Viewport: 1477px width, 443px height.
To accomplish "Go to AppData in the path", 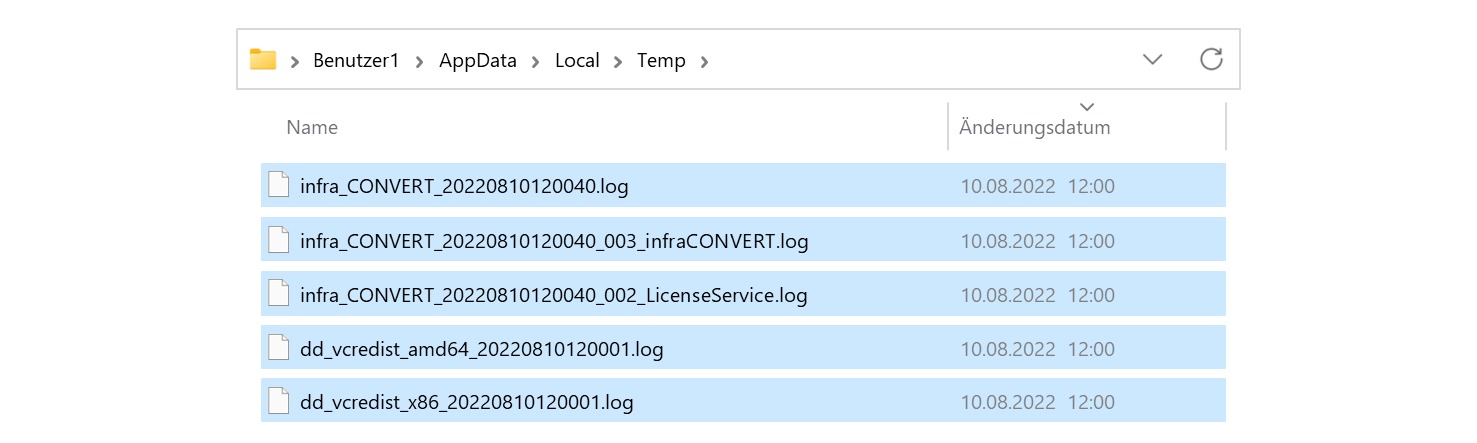I will [x=478, y=61].
